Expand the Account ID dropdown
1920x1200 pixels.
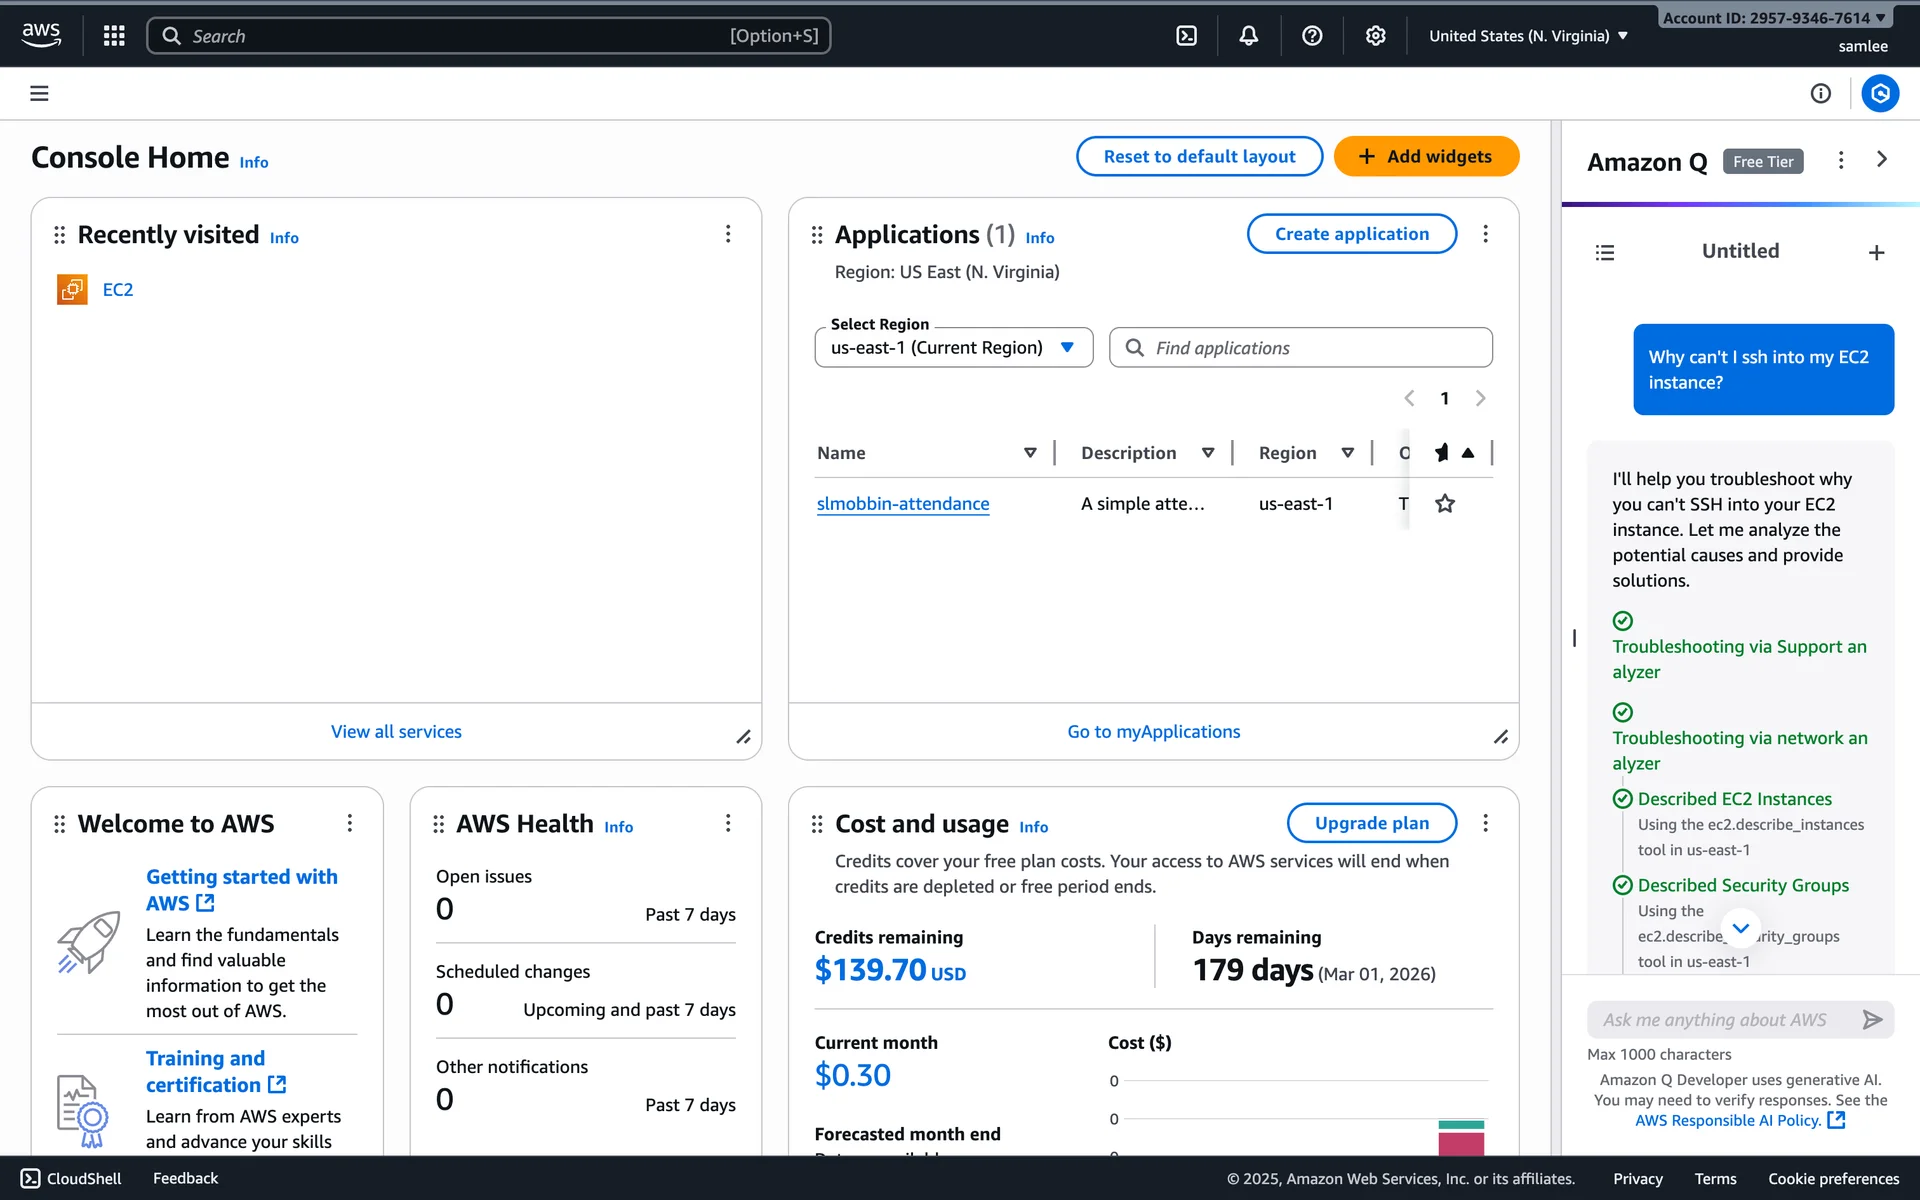[x=1774, y=18]
